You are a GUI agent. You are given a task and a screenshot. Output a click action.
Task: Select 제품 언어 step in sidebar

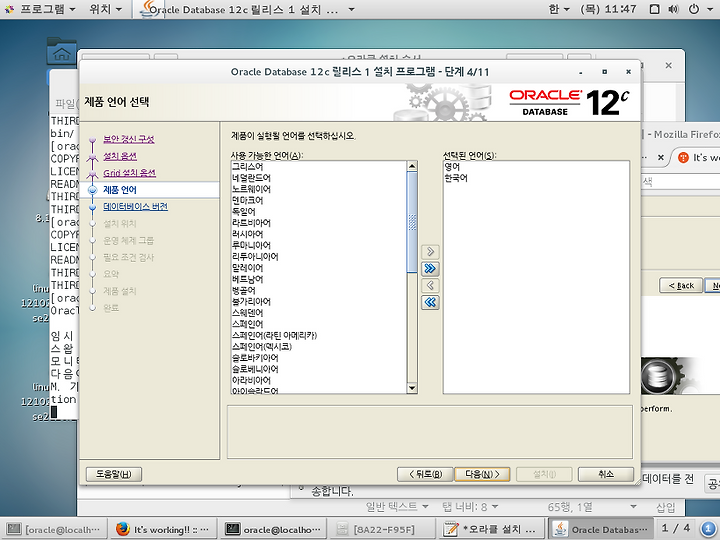coord(120,190)
